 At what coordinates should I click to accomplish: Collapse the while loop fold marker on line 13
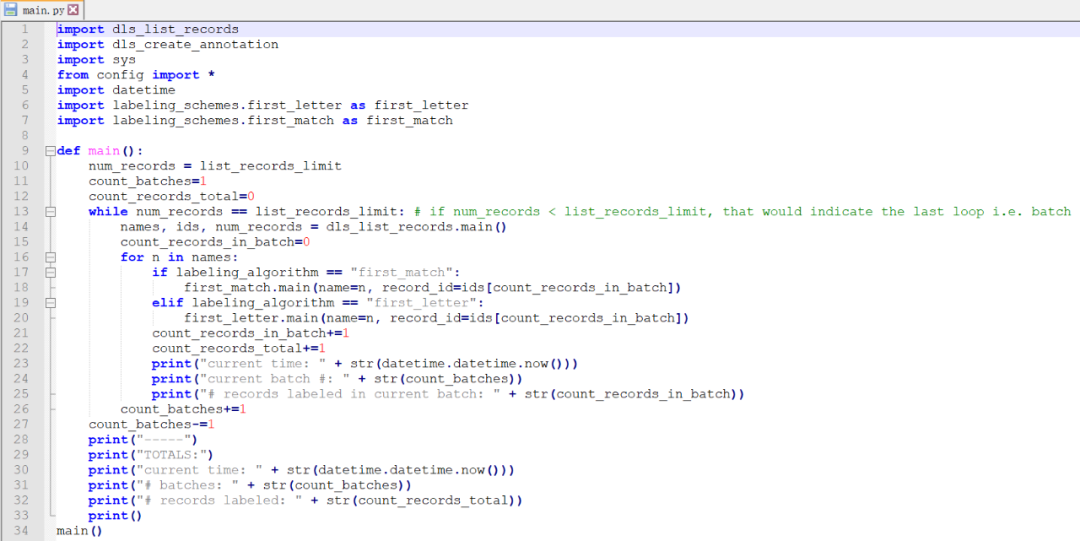[x=50, y=212]
